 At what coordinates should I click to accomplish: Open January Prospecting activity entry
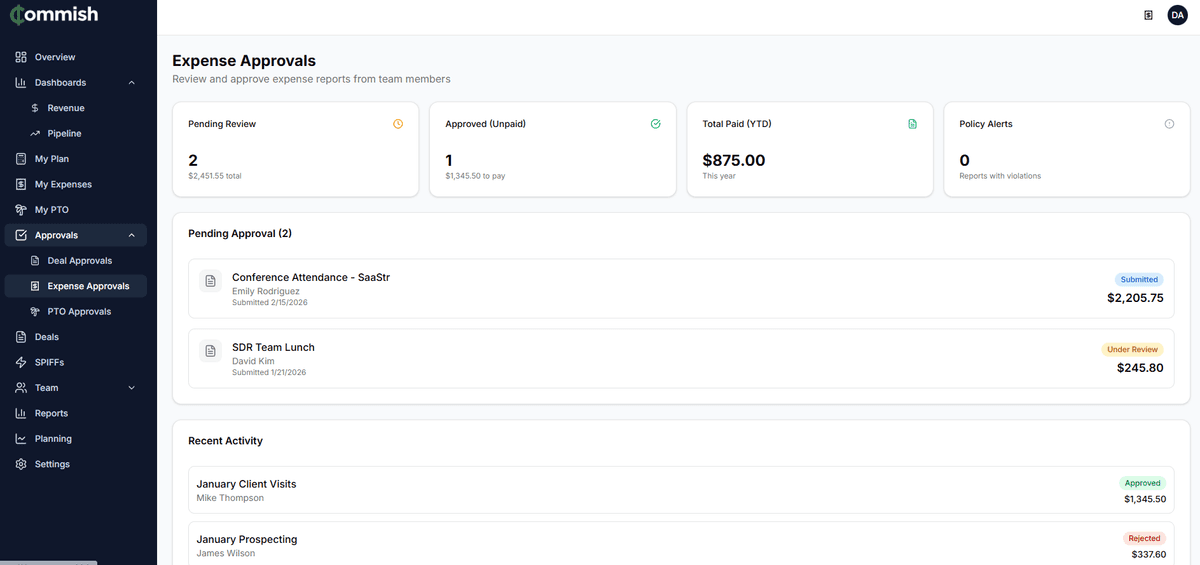(681, 545)
